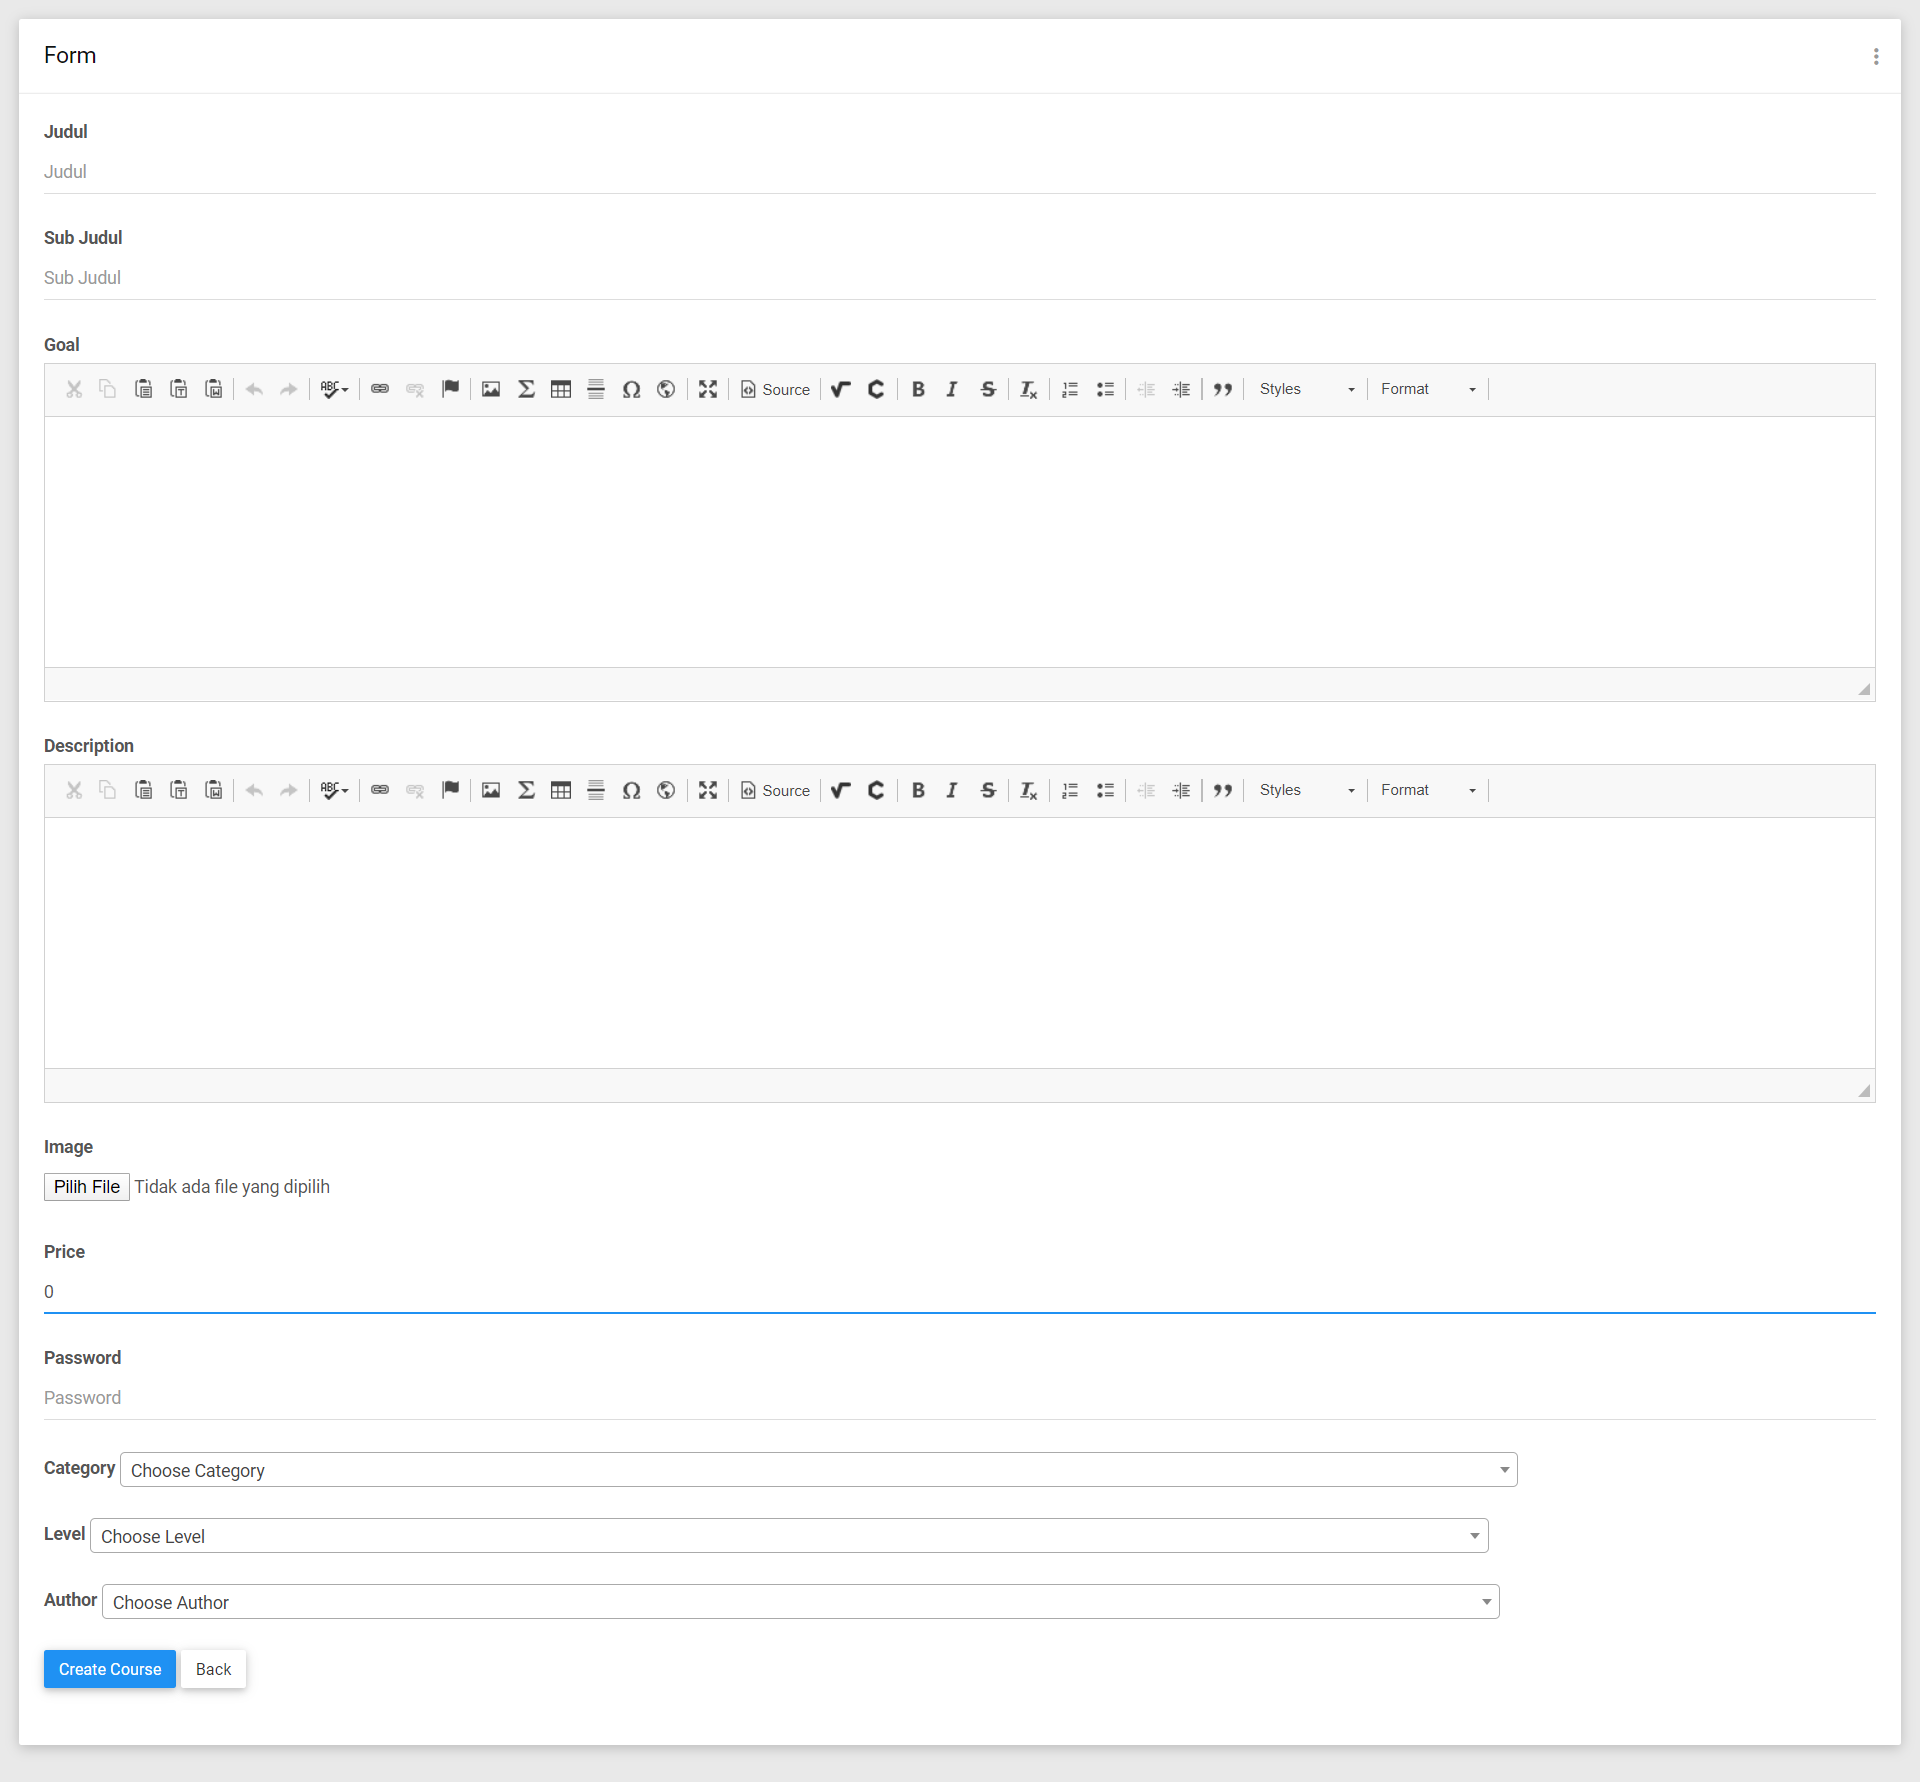The height and width of the screenshot is (1782, 1920).
Task: Insert an image in Description editor
Action: tap(491, 790)
